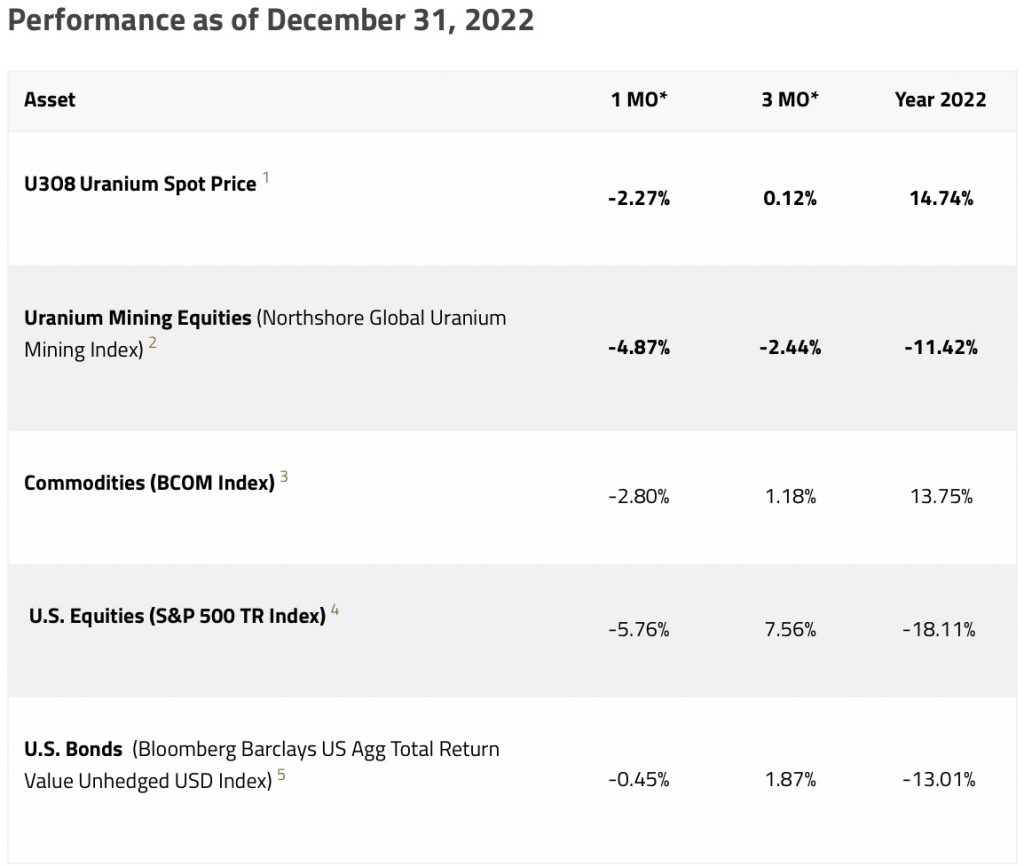
Task: Click the U3O8 Uranium Spot Price label
Action: [x=140, y=185]
